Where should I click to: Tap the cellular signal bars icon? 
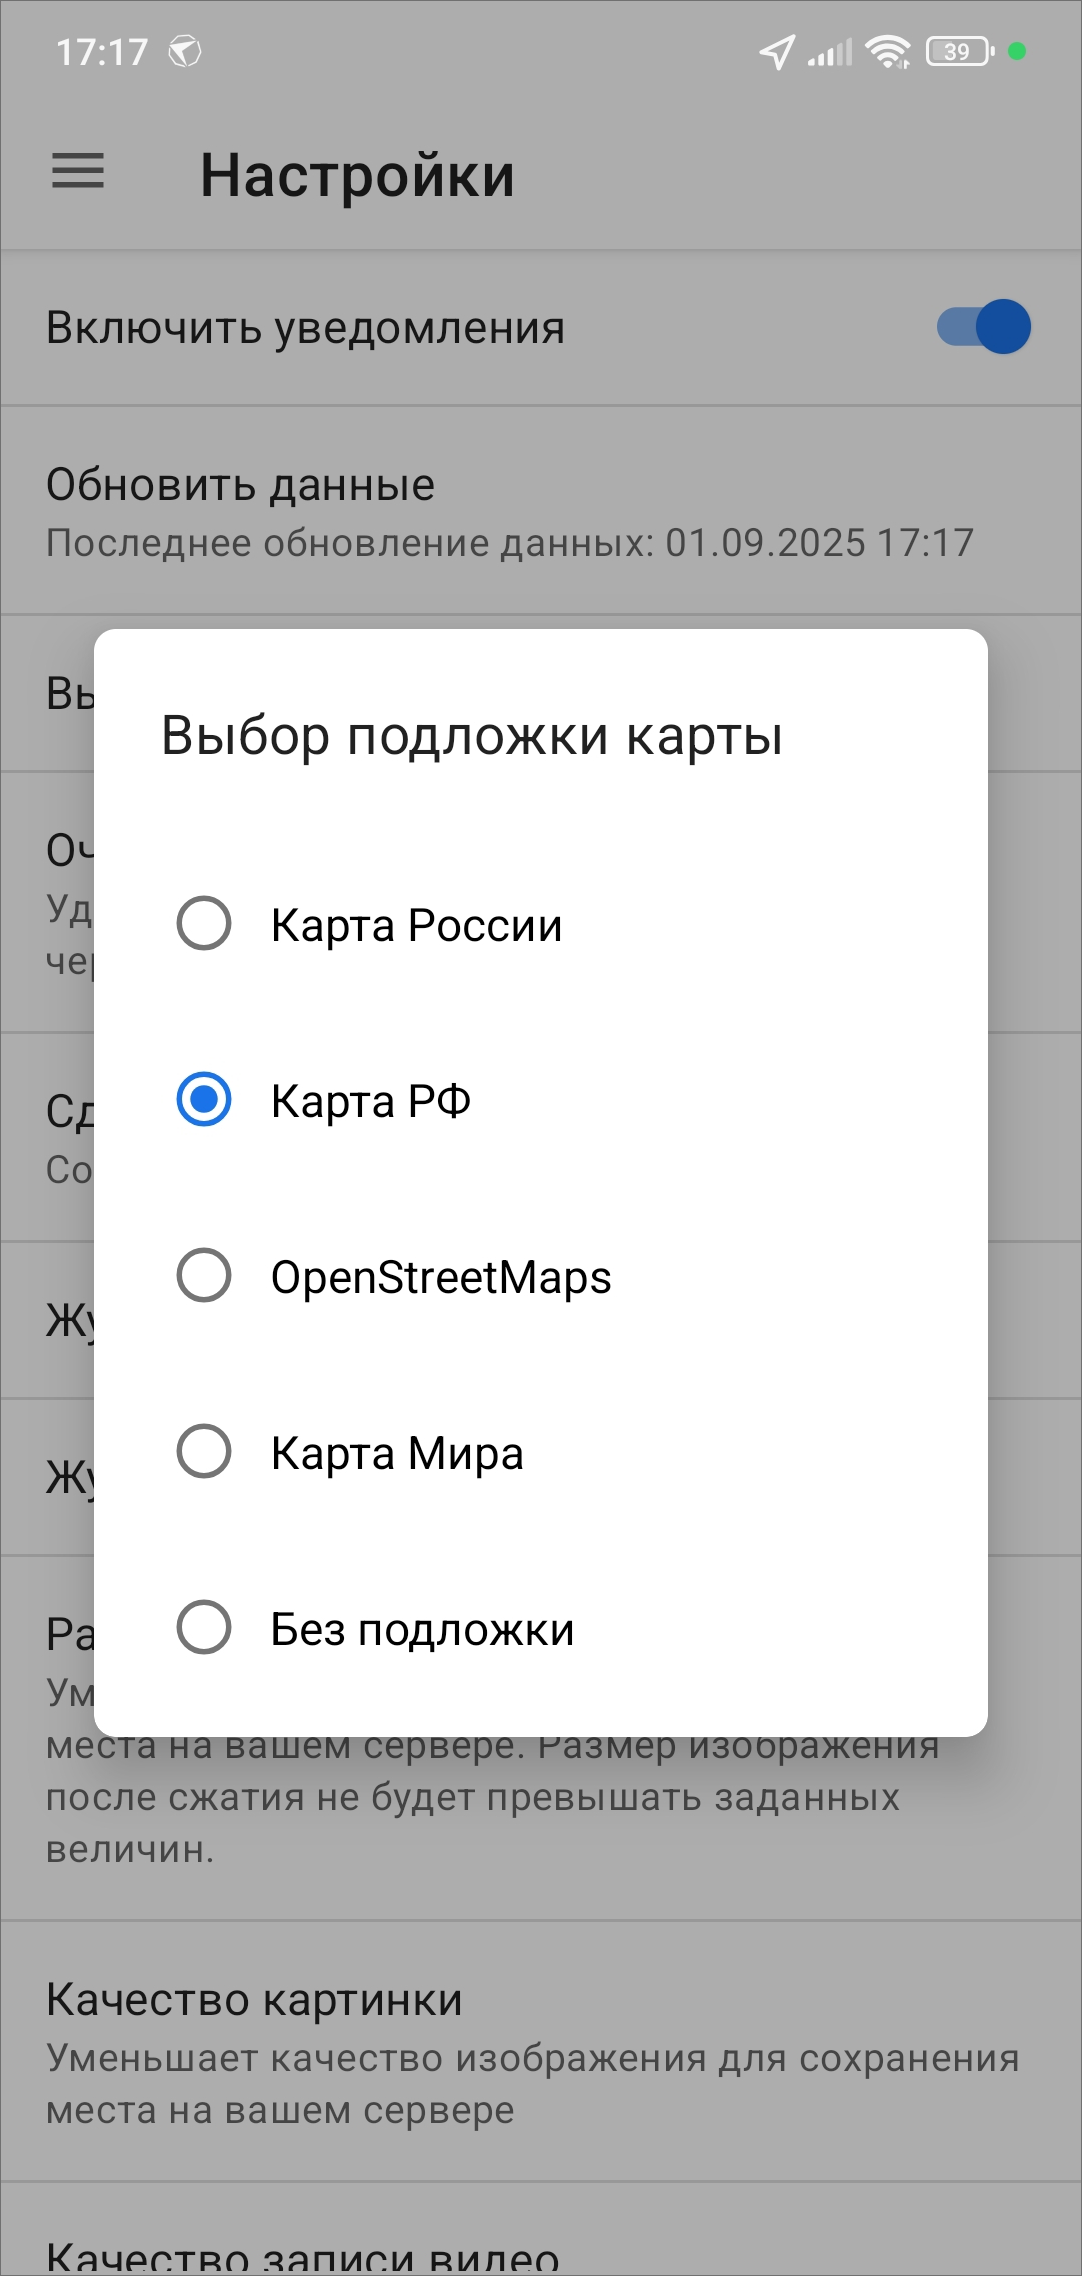(830, 52)
